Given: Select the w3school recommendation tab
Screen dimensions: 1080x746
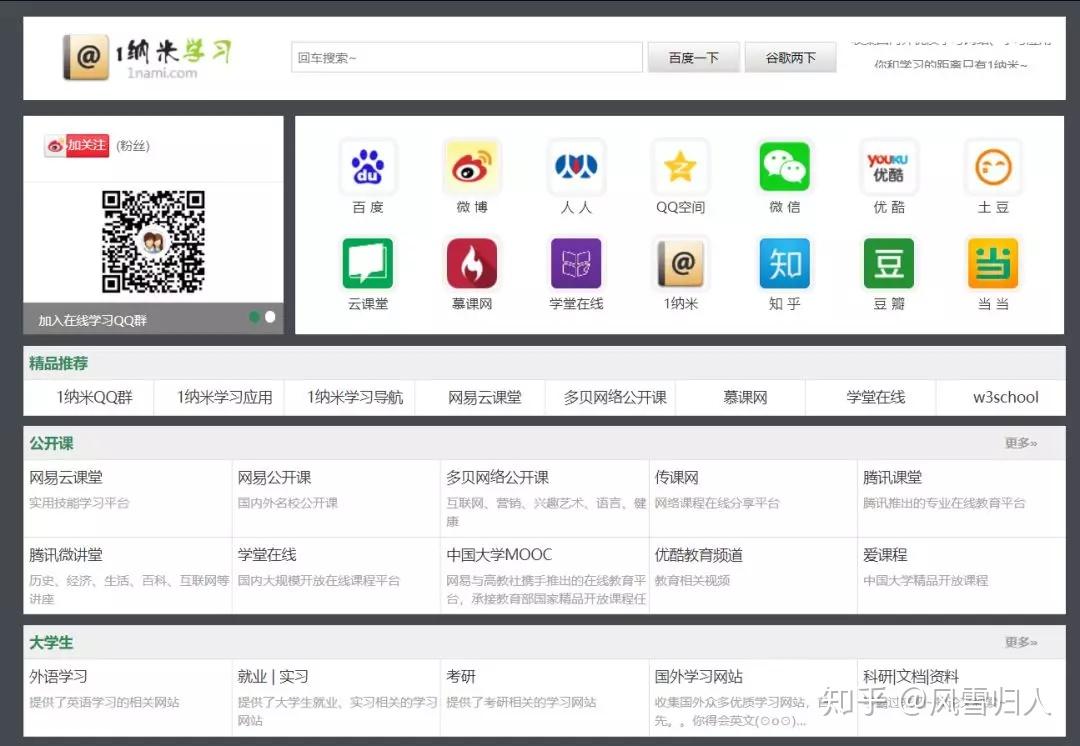Looking at the screenshot, I should 1006,397.
